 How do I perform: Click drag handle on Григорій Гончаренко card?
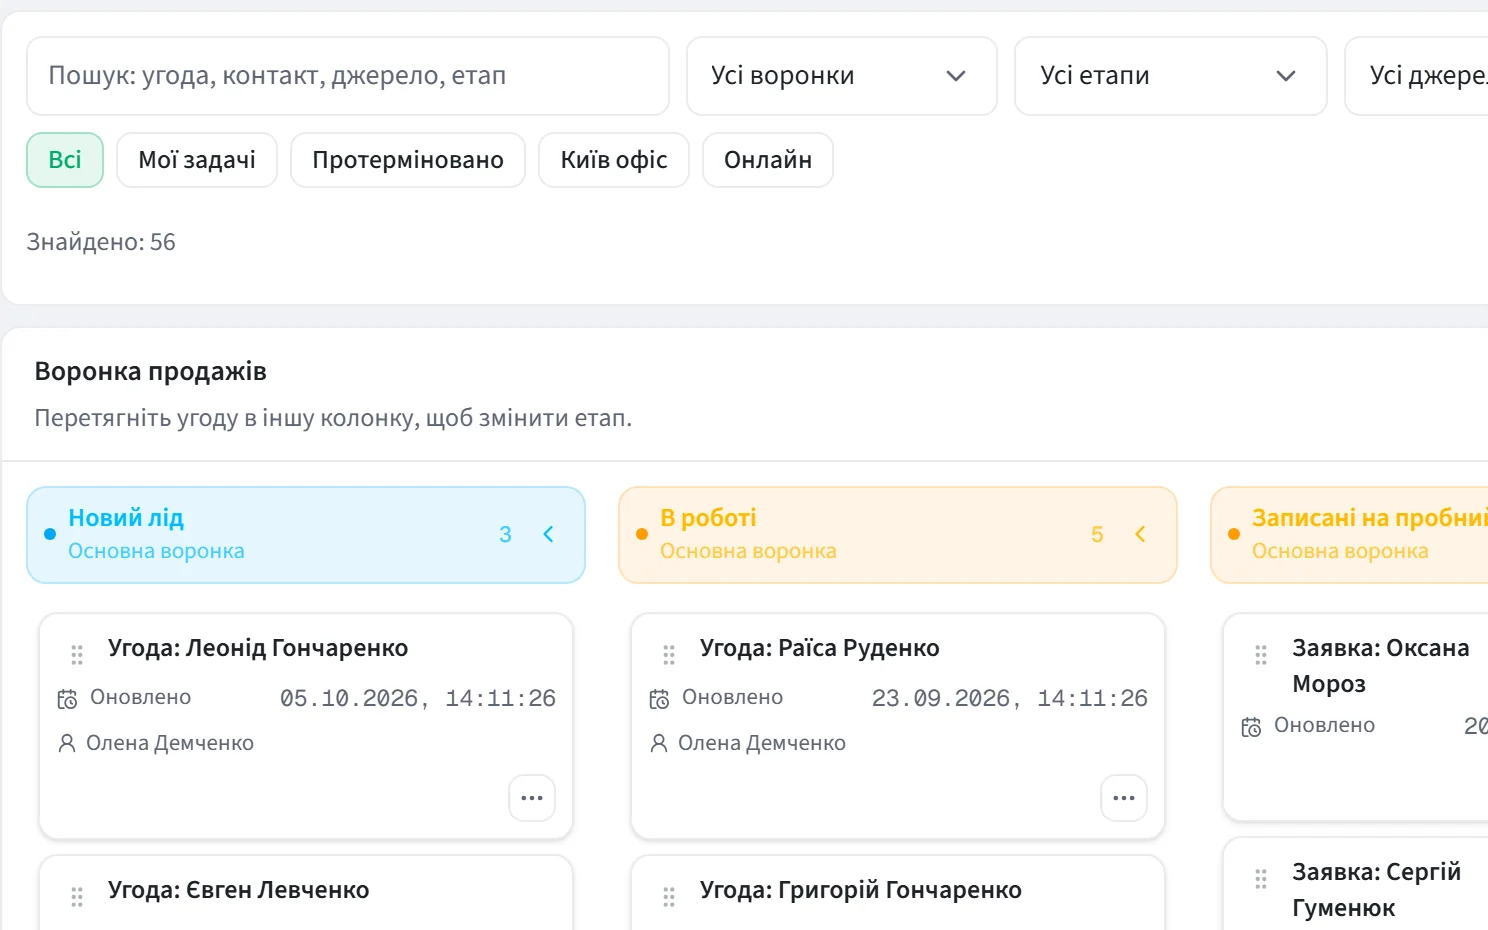[x=669, y=897]
